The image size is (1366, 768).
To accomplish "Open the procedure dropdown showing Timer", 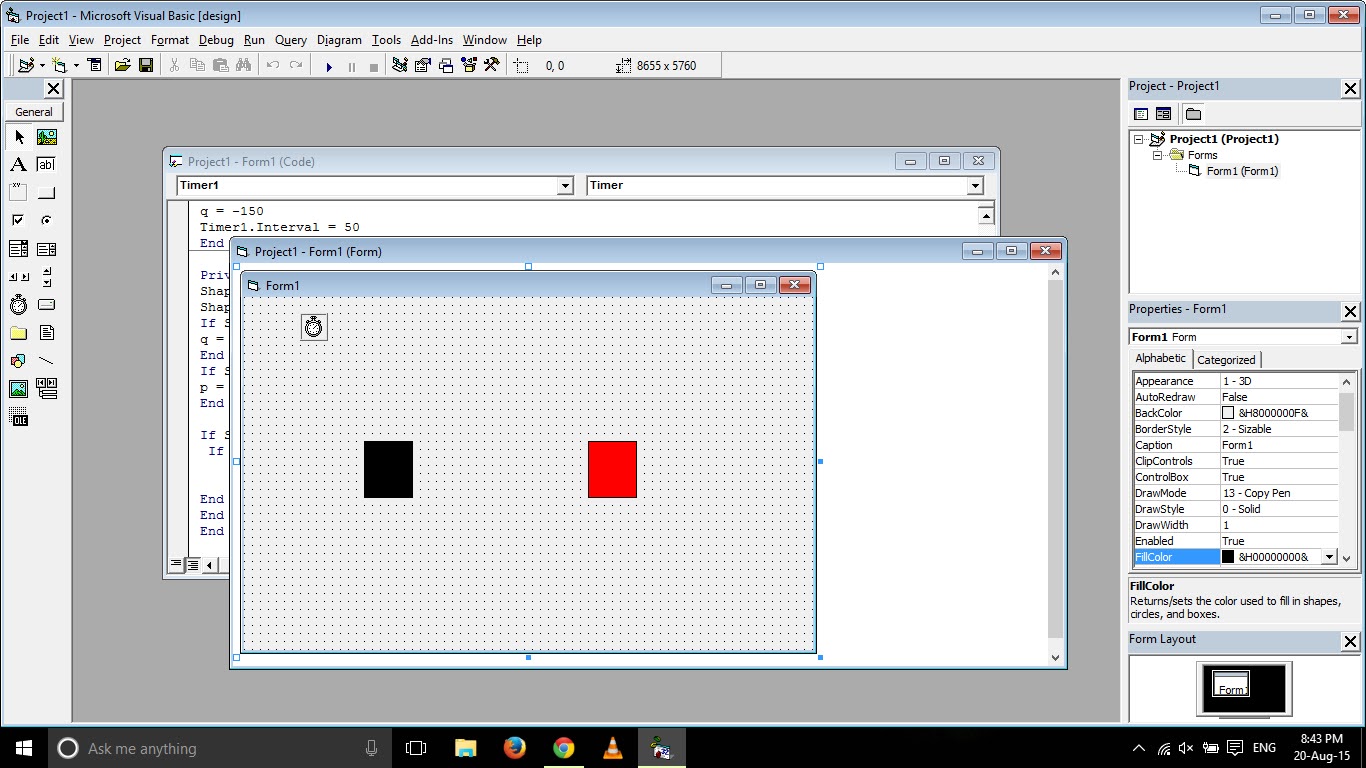I will pos(975,185).
